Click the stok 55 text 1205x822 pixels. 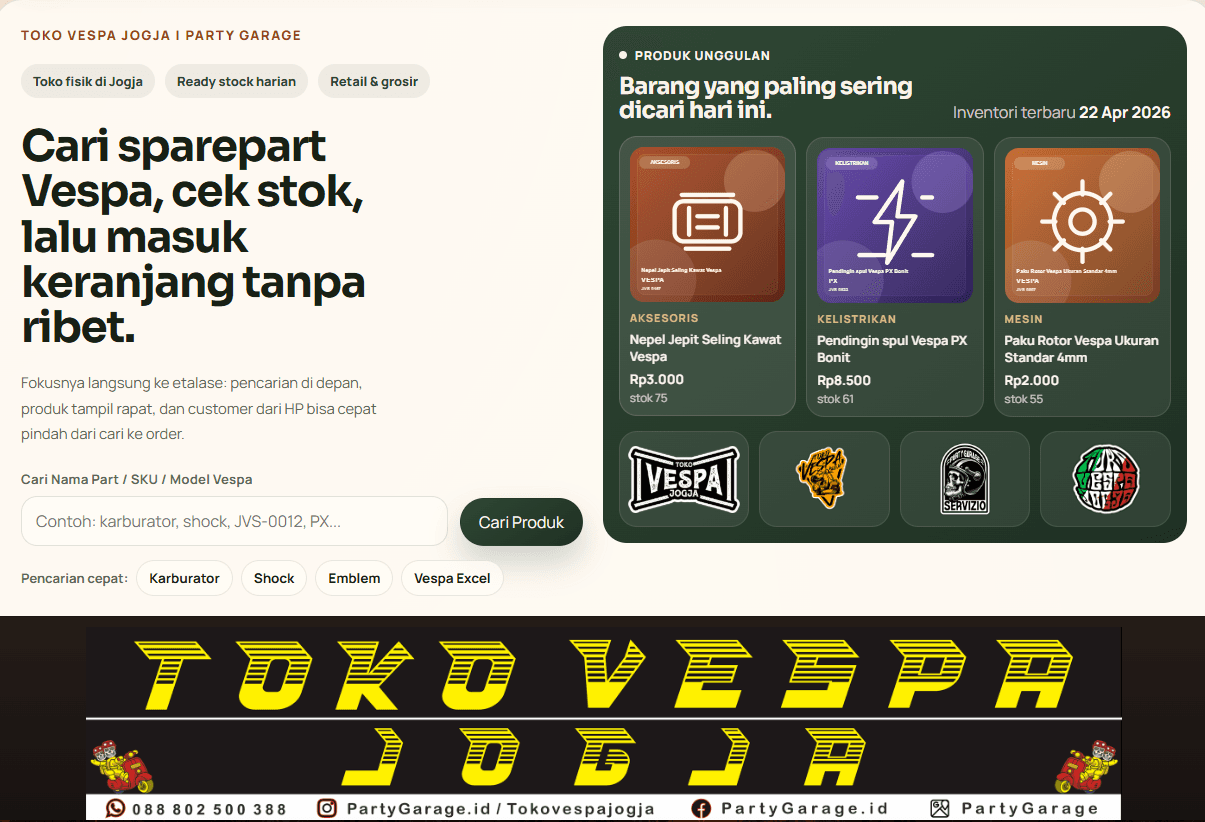1024,399
